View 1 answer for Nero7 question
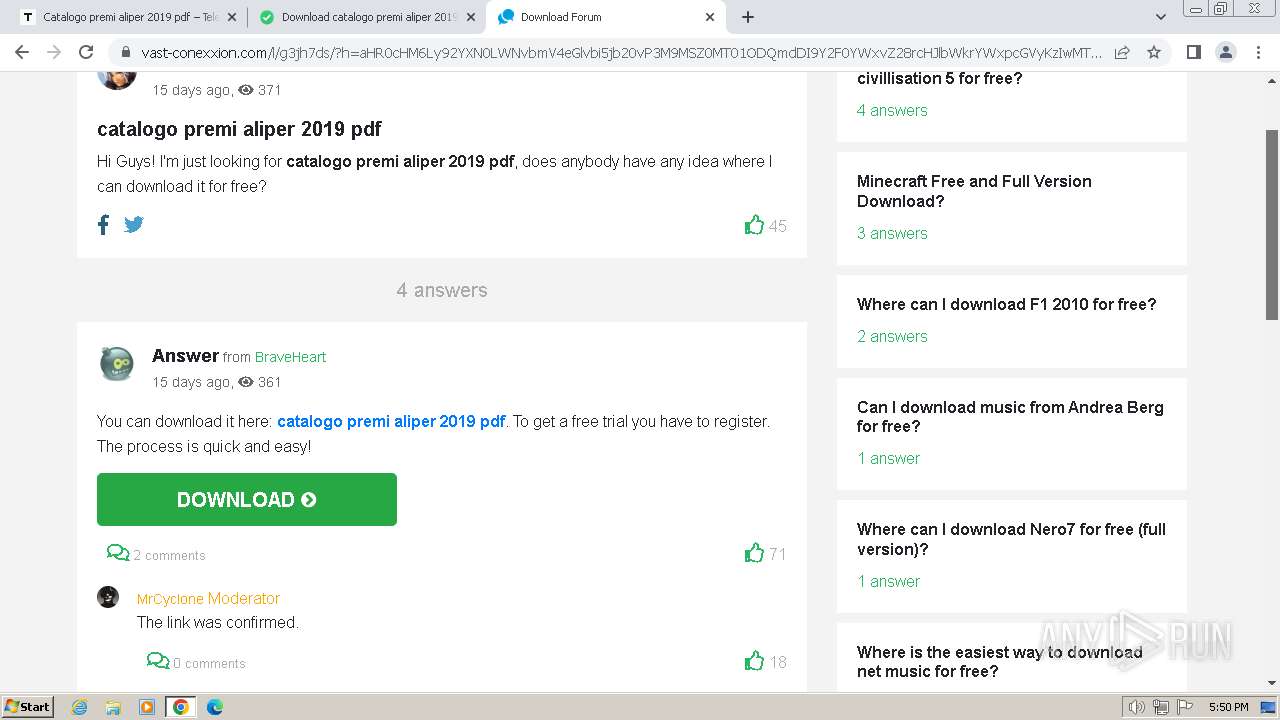 888,581
